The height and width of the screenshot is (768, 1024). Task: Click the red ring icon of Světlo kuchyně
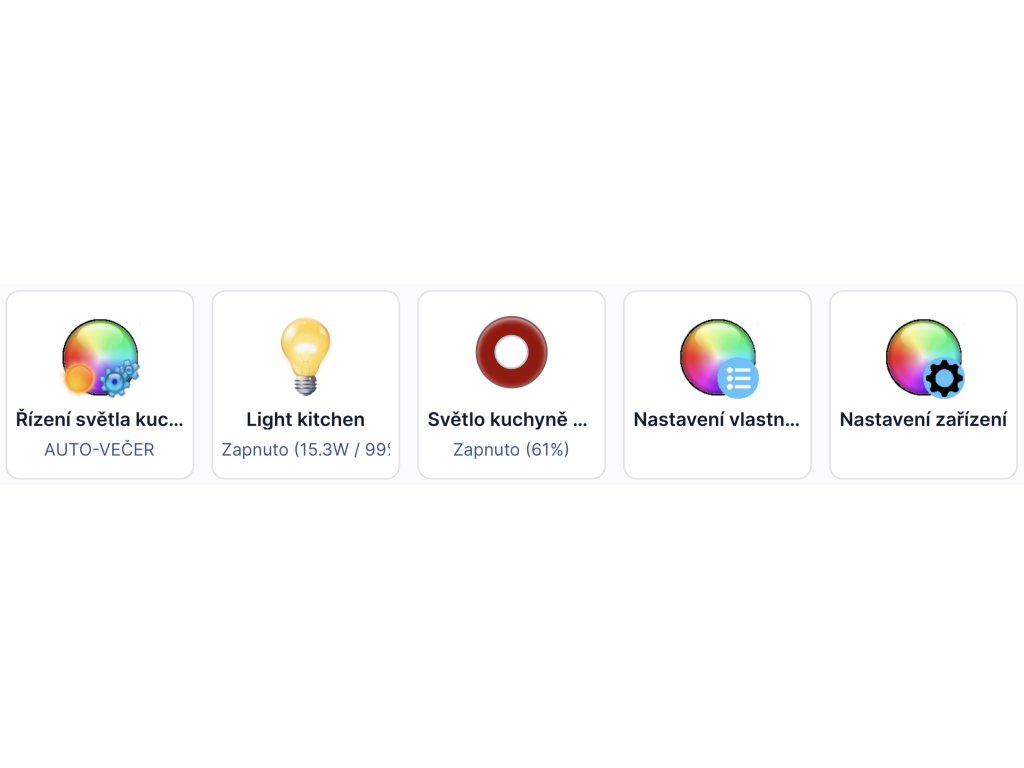click(x=511, y=352)
